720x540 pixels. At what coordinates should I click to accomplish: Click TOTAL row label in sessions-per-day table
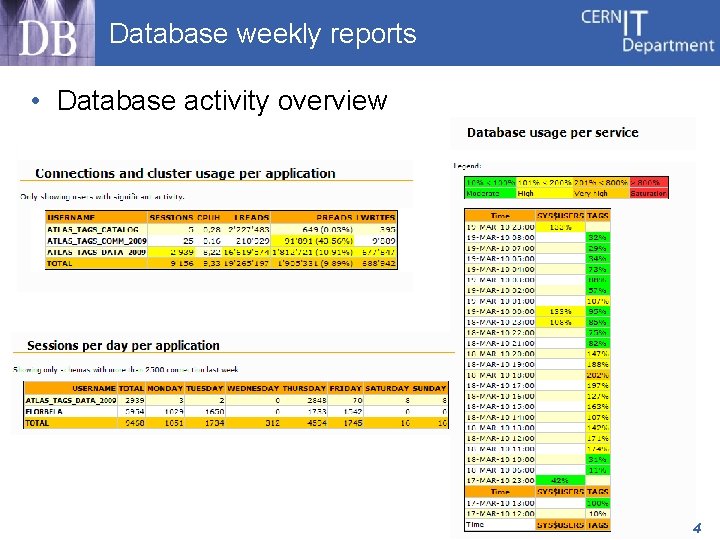[37, 423]
